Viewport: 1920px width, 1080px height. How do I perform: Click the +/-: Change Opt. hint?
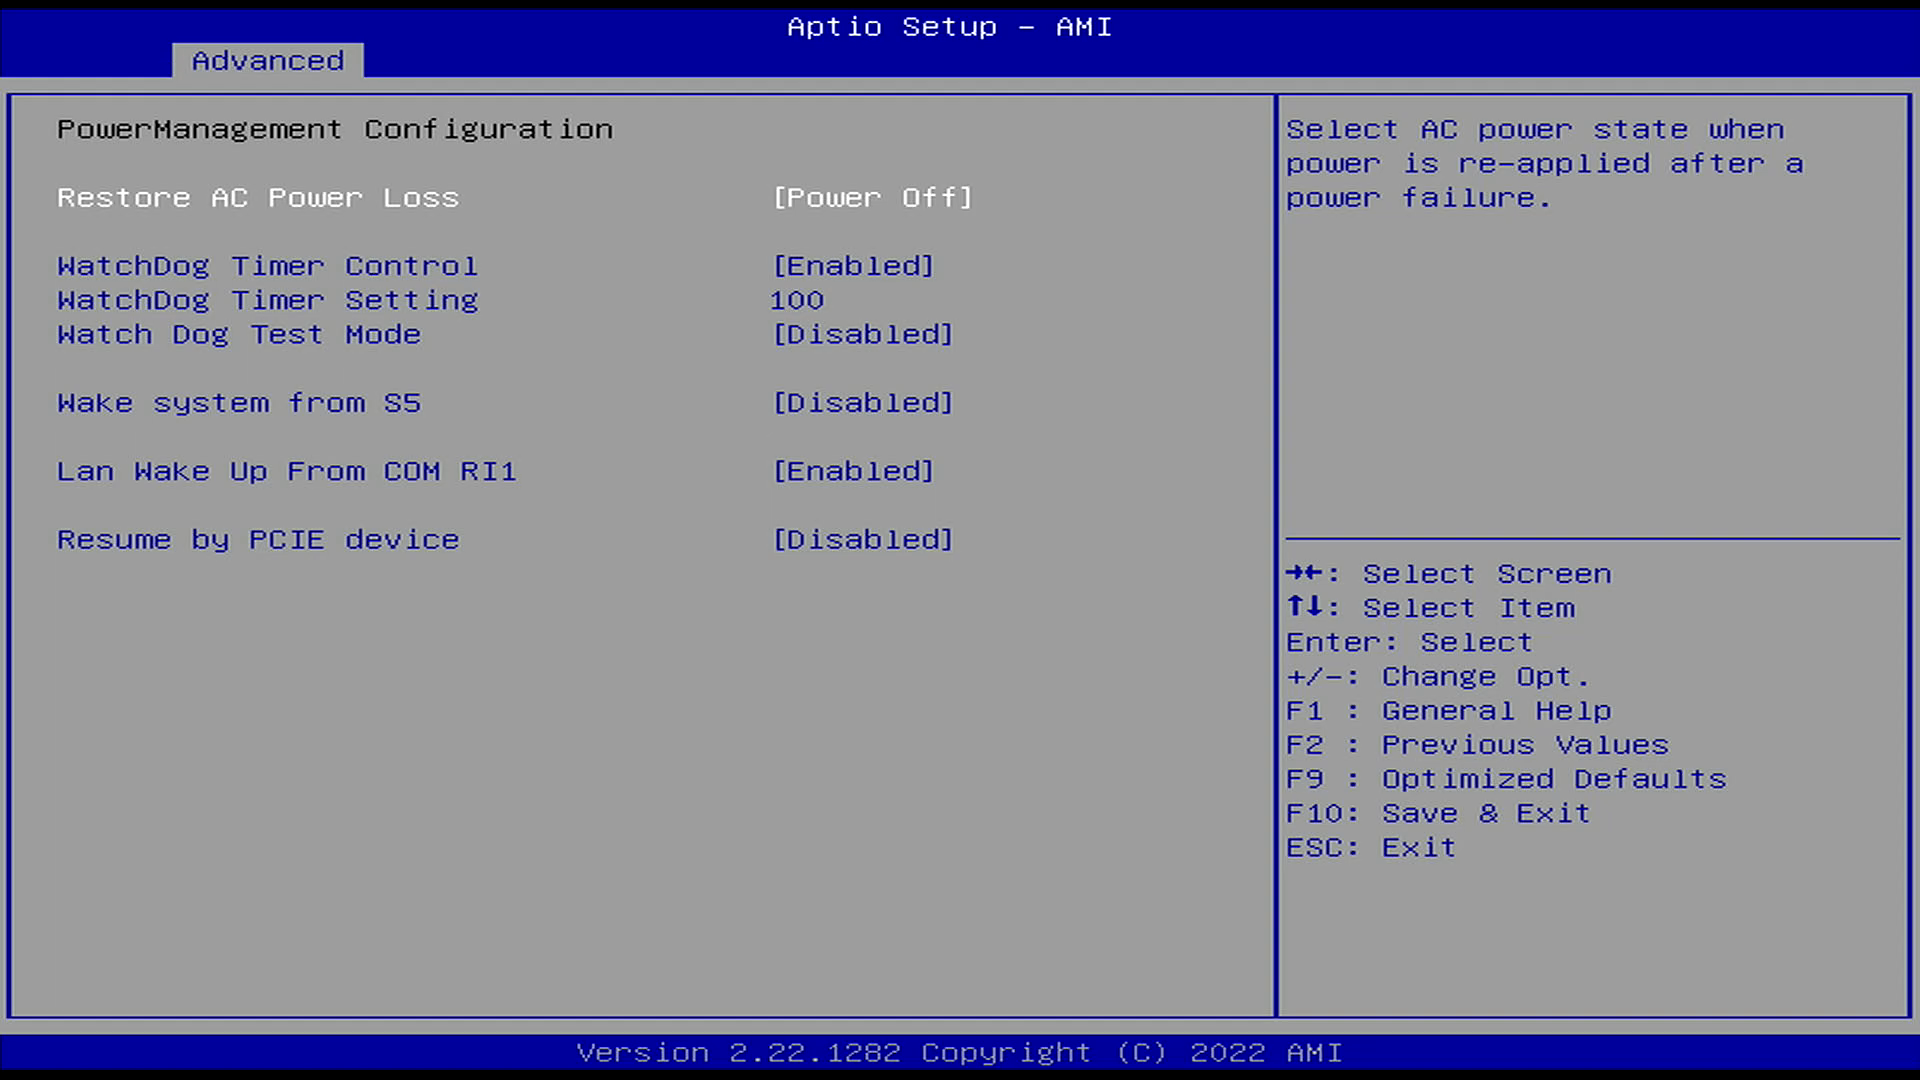1438,677
